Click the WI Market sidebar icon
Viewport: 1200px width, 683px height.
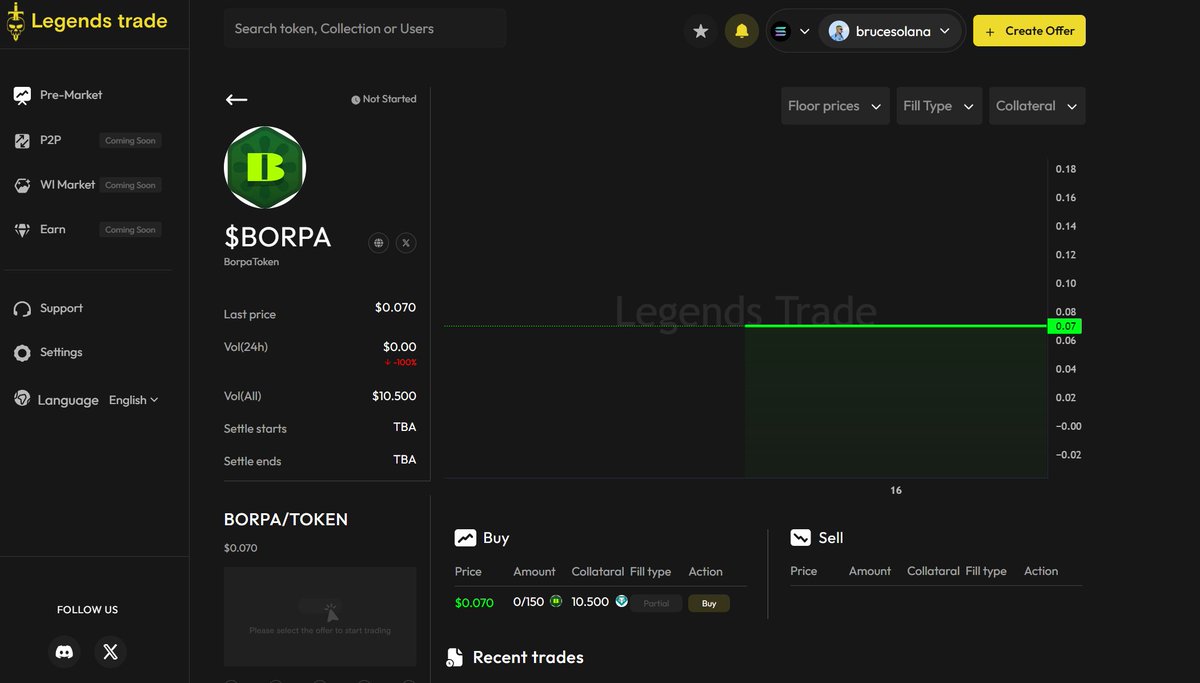tap(22, 185)
